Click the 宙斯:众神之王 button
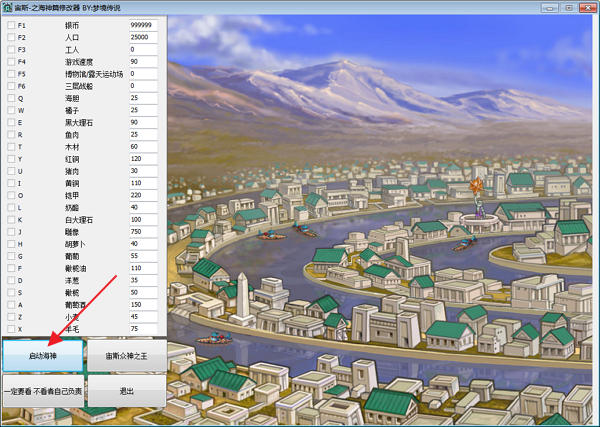The width and height of the screenshot is (600, 427). tap(126, 355)
